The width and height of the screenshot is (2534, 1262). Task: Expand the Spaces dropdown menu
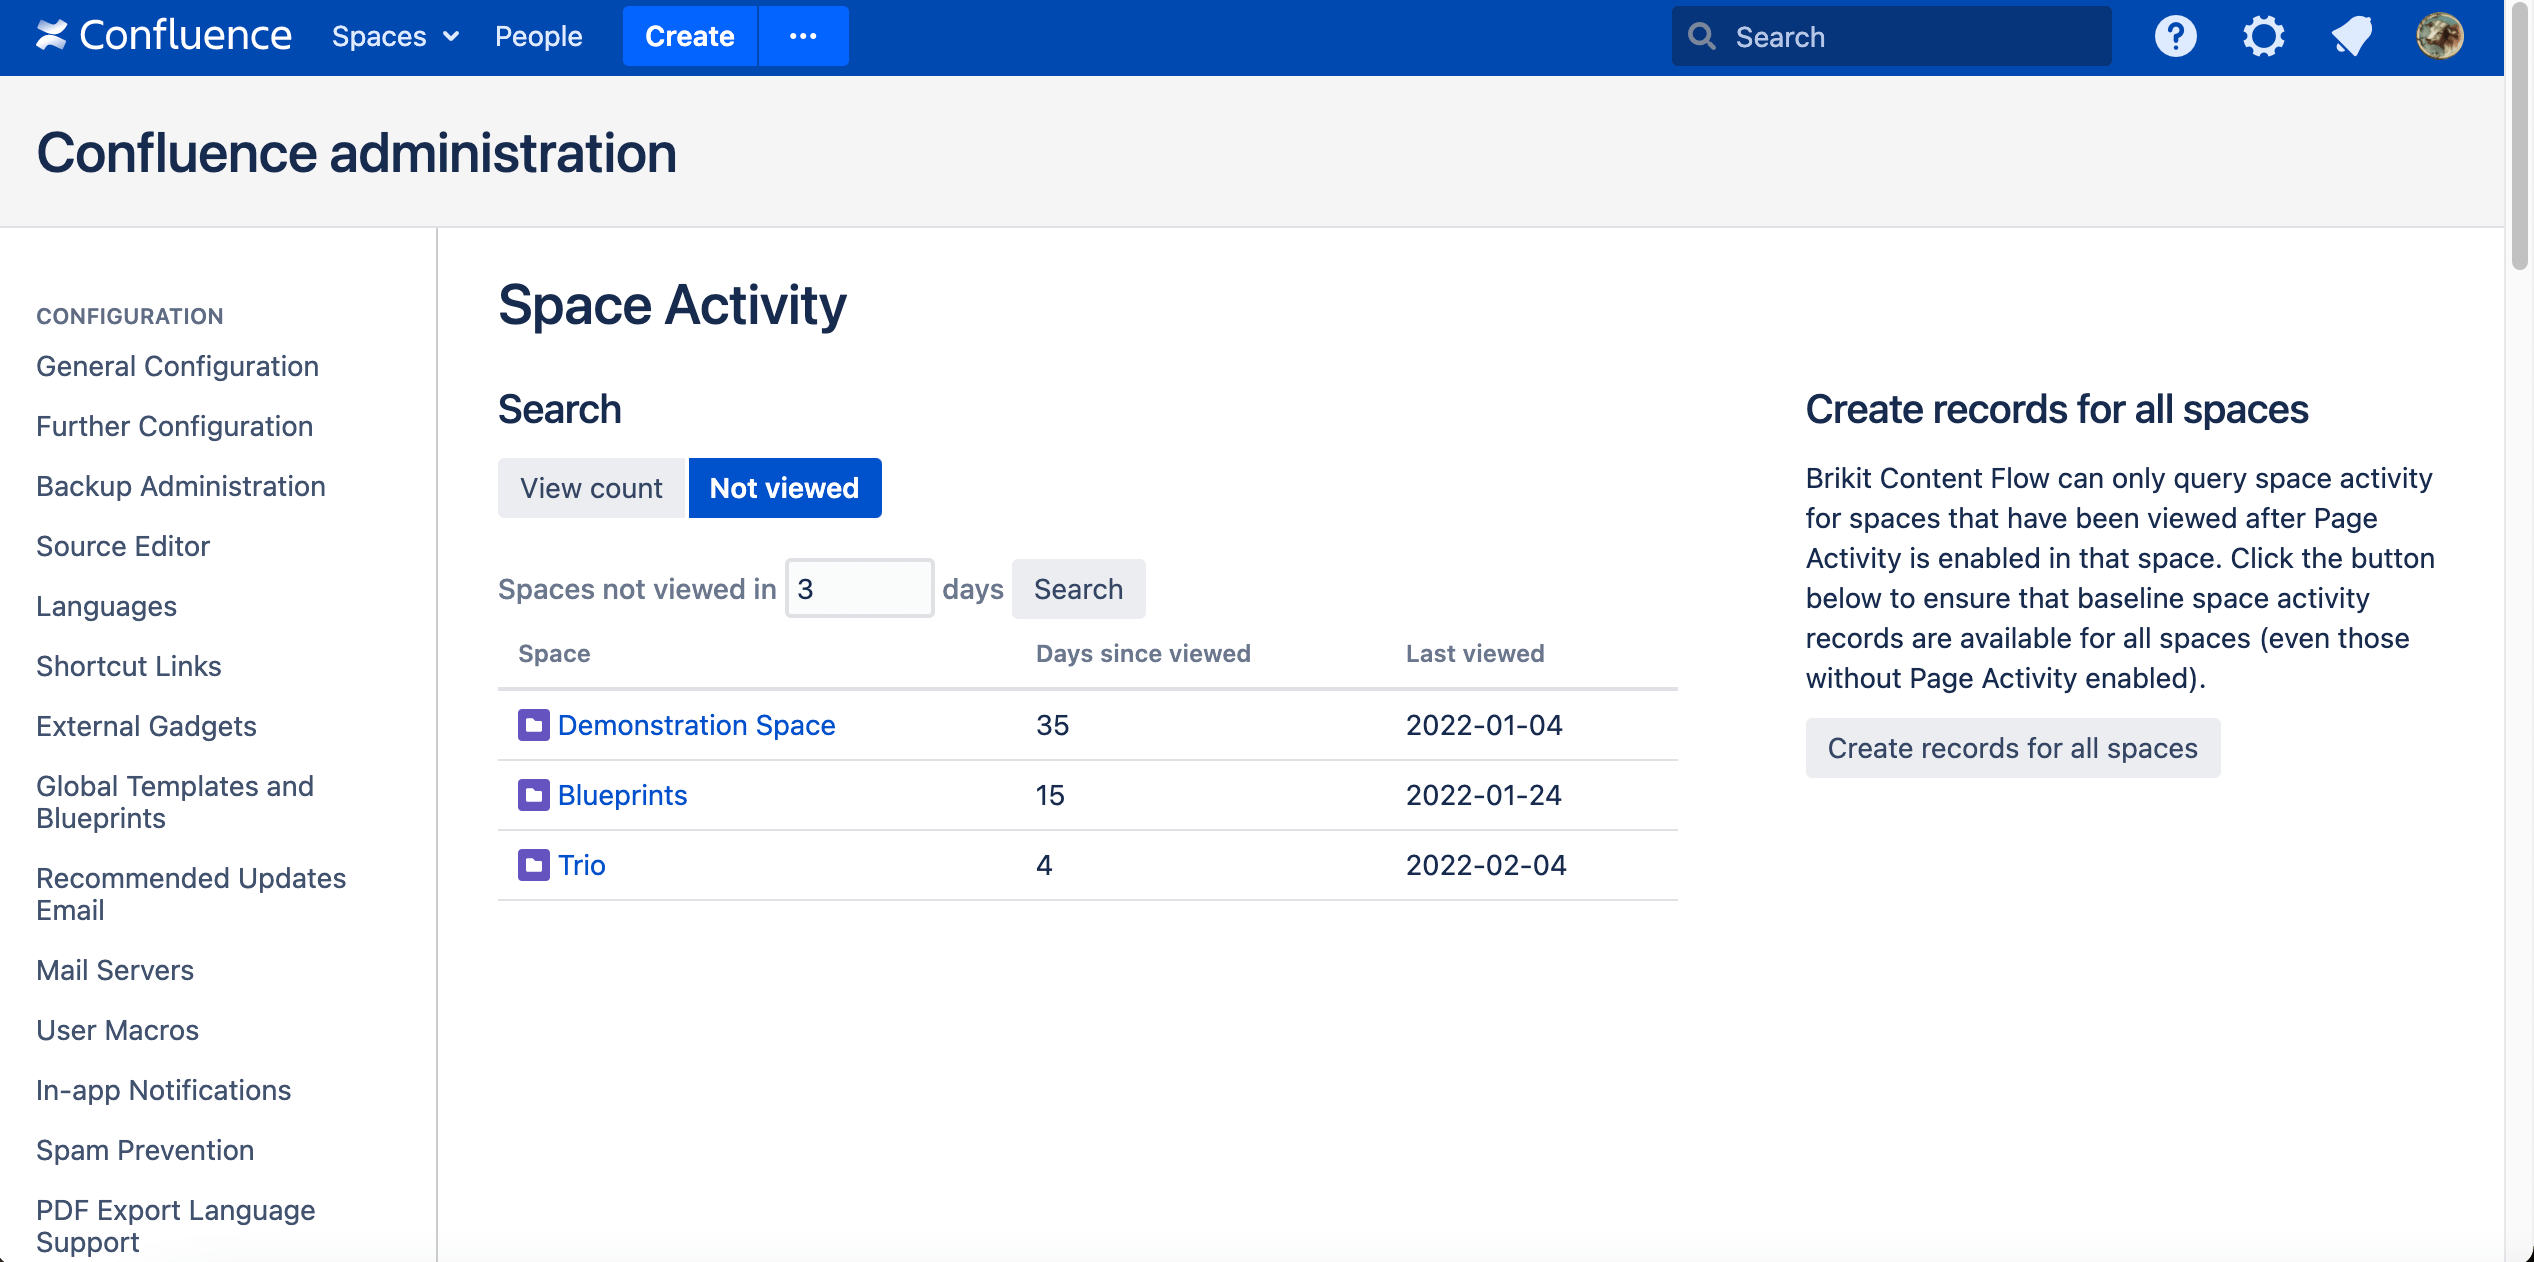coord(395,37)
